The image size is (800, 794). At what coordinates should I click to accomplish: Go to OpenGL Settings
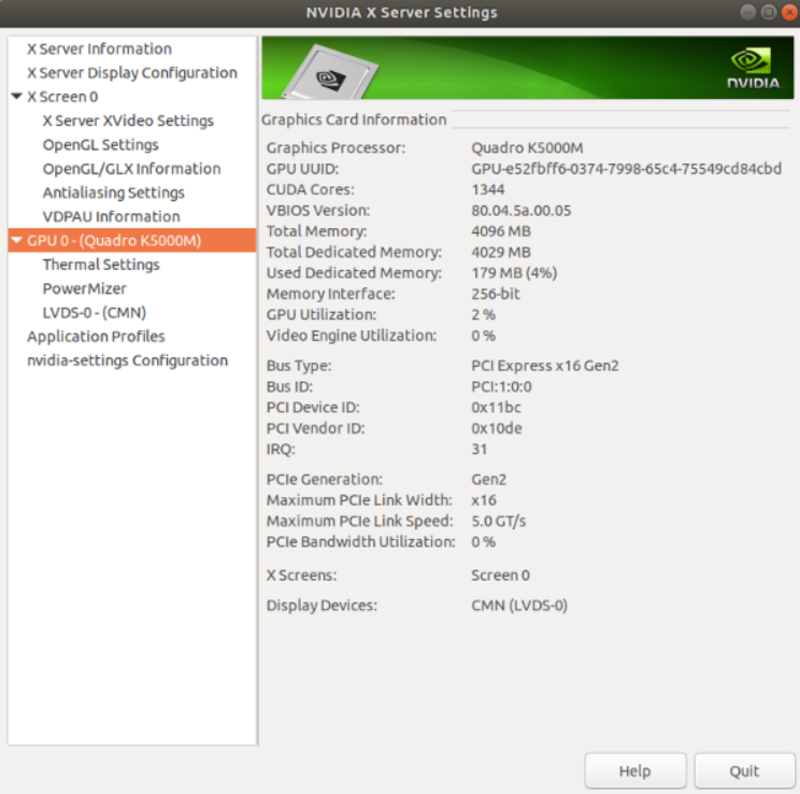point(100,145)
